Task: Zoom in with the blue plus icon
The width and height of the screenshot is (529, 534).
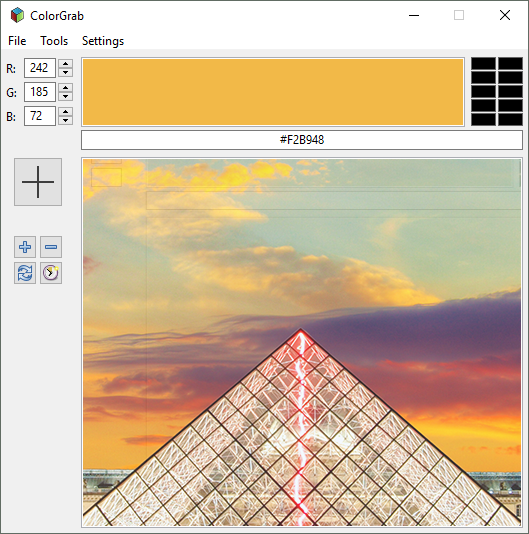Action: pos(25,247)
